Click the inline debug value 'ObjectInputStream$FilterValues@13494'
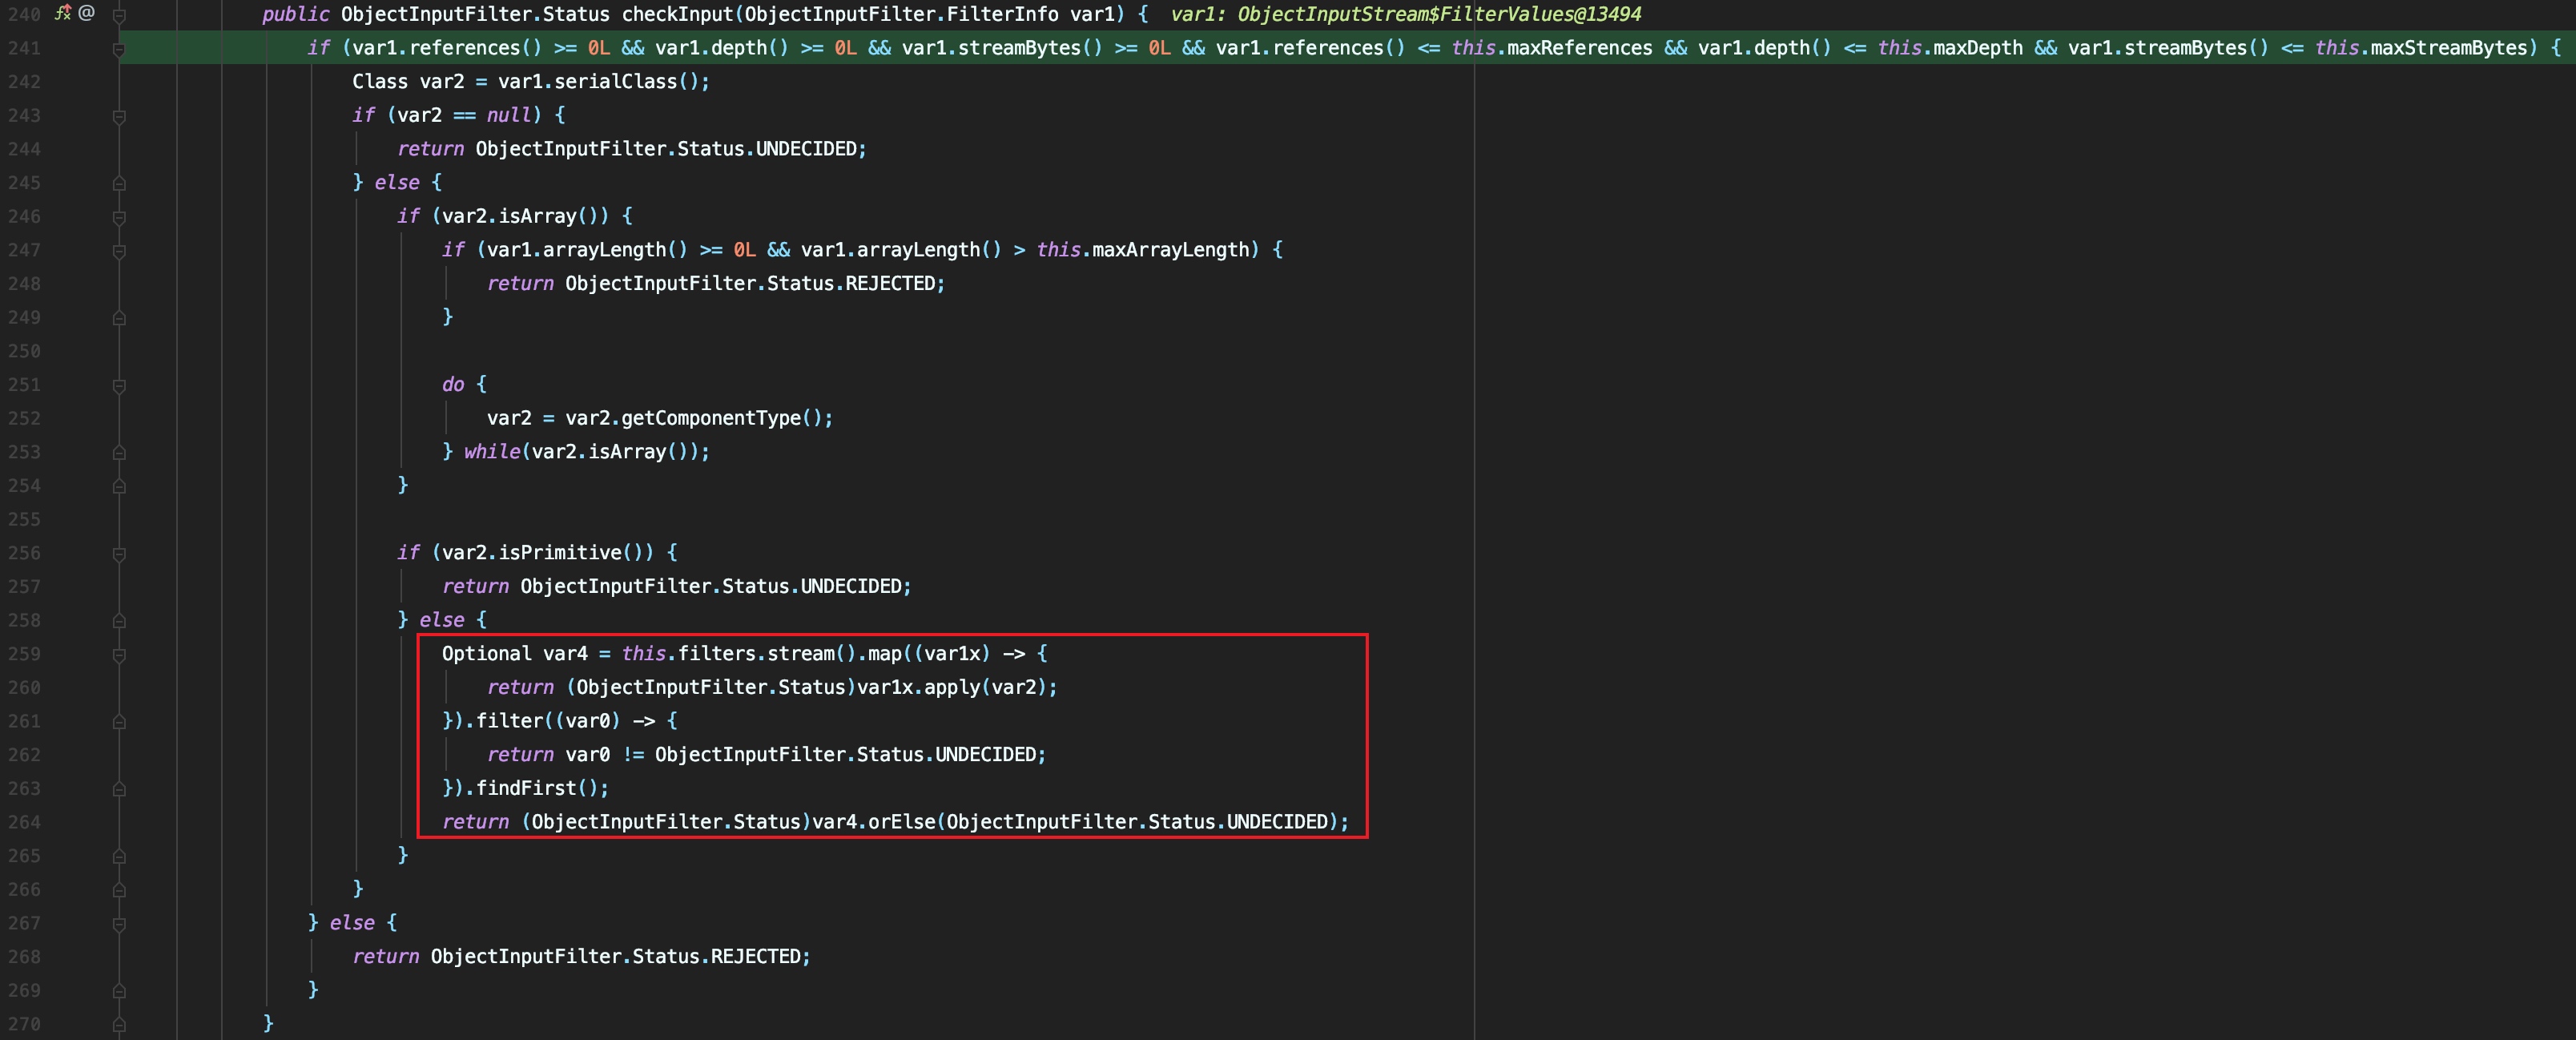The image size is (2576, 1040). coord(1439,14)
